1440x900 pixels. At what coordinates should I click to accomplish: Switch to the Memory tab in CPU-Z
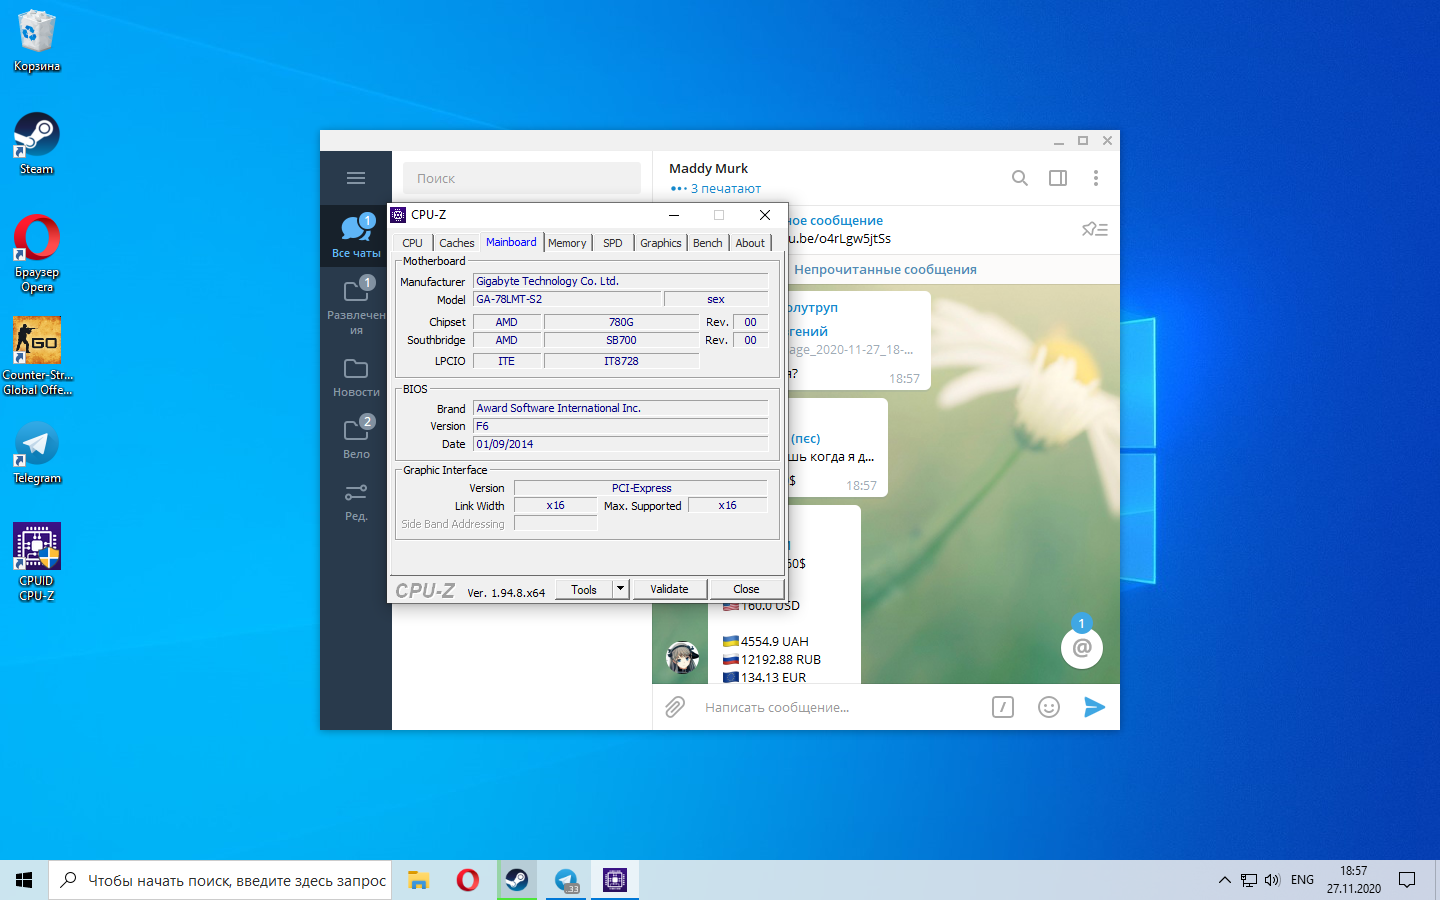pos(567,243)
